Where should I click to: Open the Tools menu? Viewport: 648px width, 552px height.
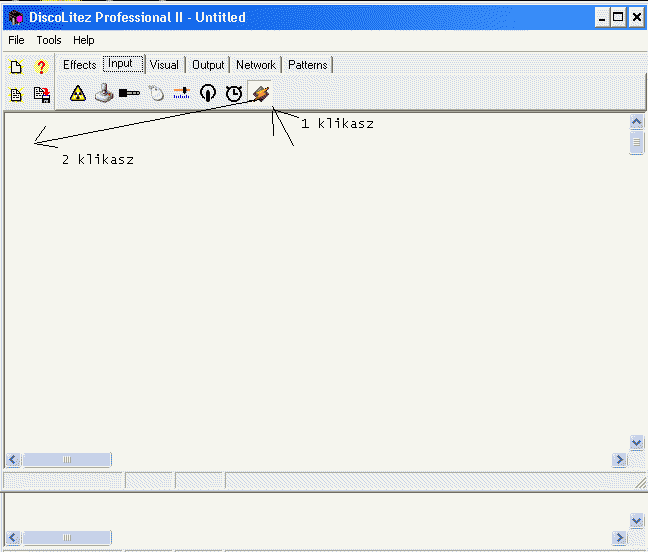point(49,40)
